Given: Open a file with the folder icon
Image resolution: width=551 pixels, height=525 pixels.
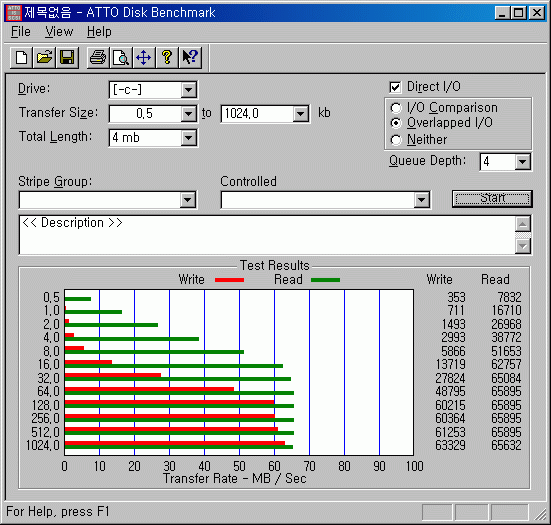Looking at the screenshot, I should 44,58.
